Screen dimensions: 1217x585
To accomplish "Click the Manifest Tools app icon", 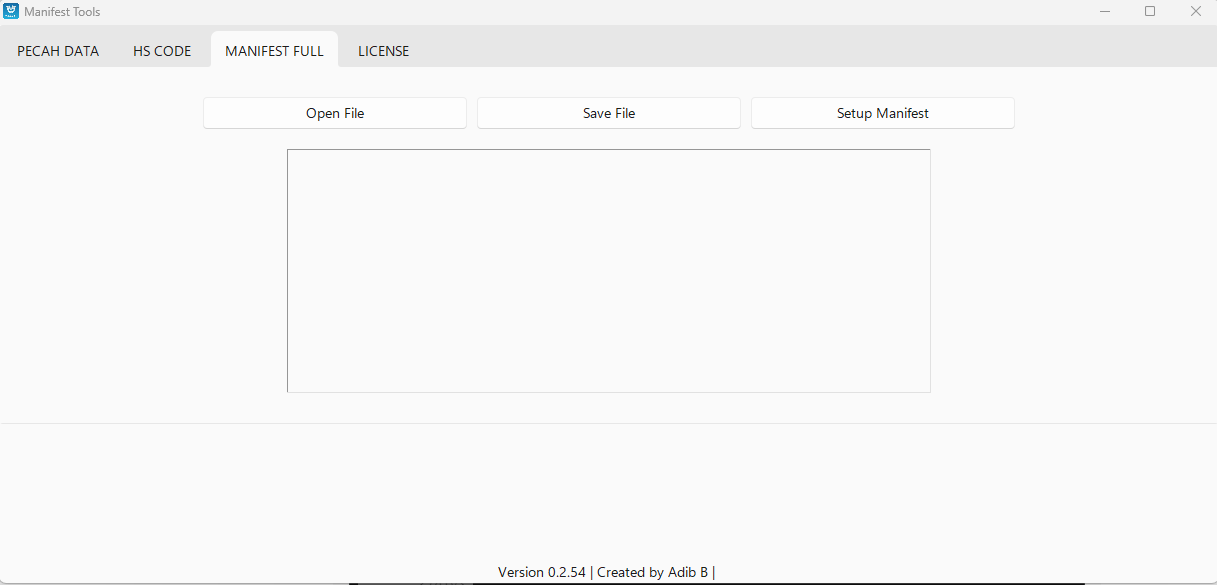I will pos(12,12).
